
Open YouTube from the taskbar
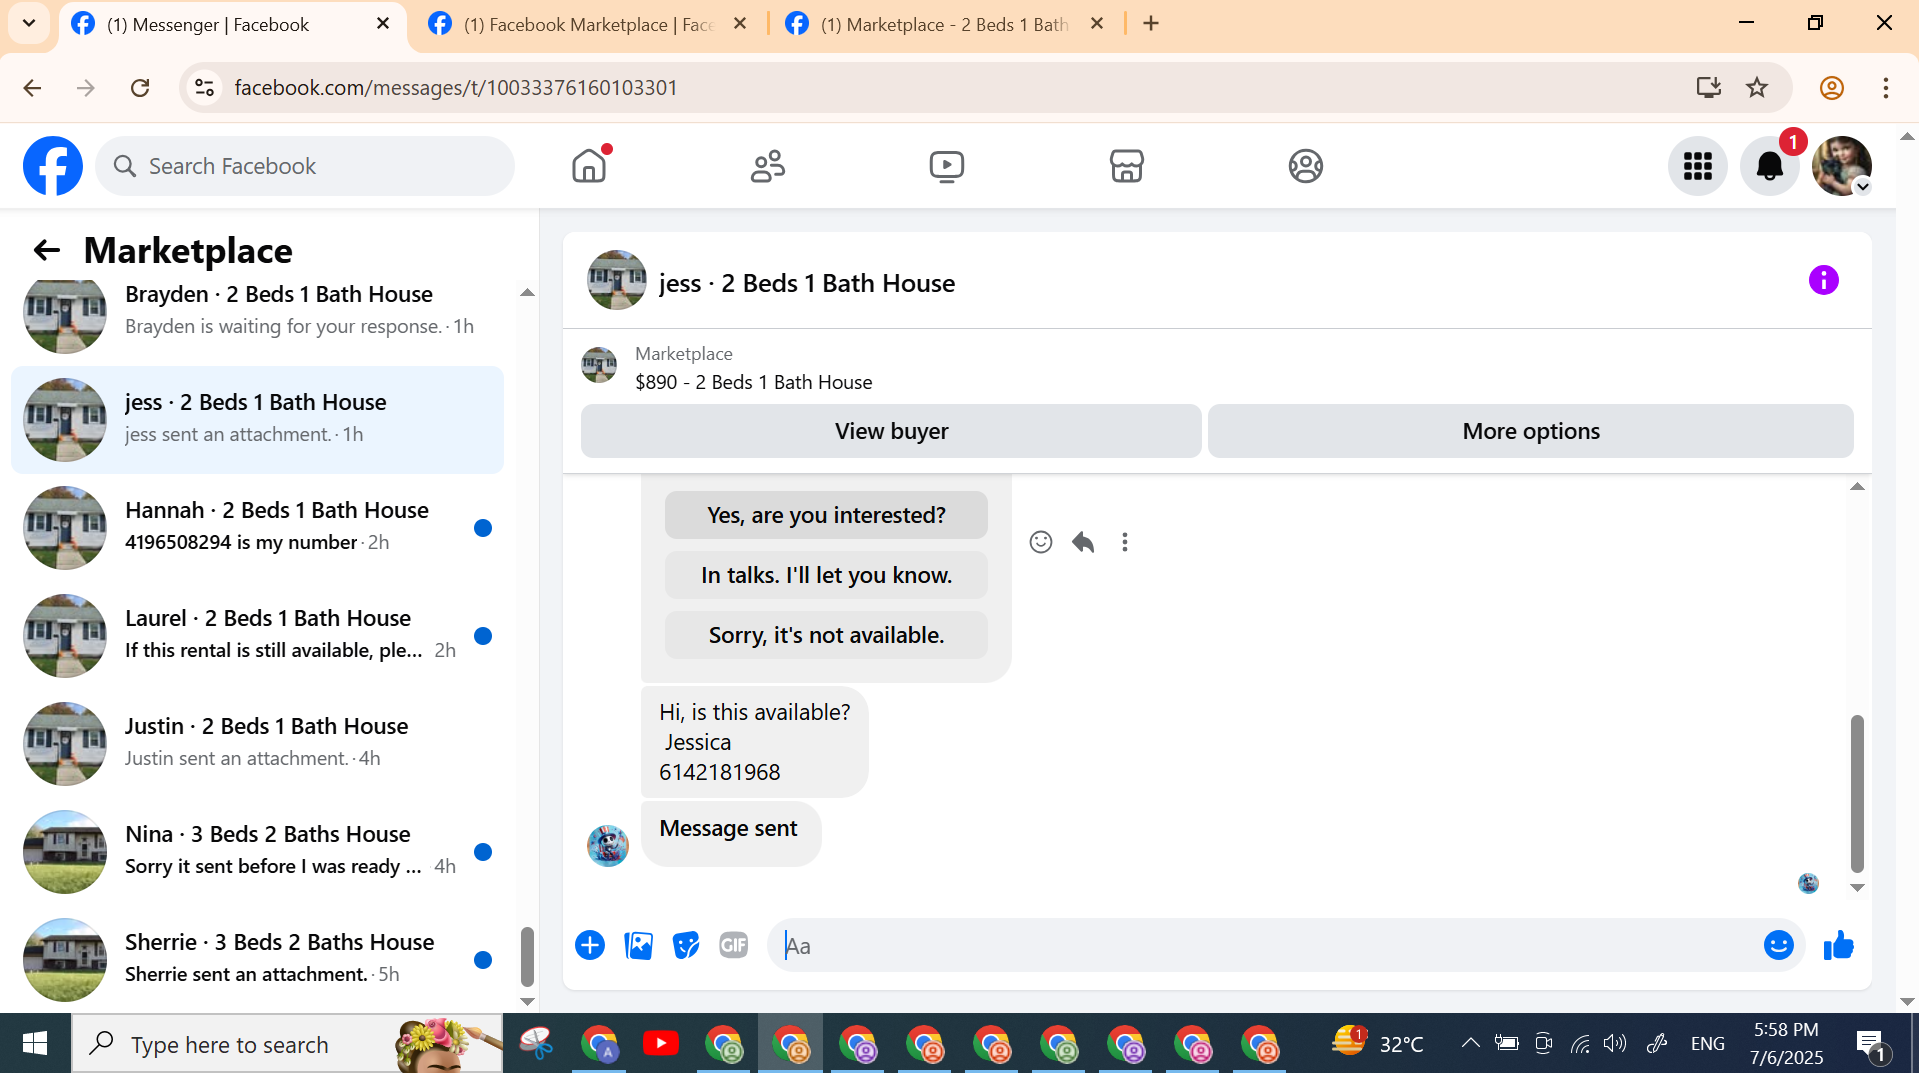[x=660, y=1044]
